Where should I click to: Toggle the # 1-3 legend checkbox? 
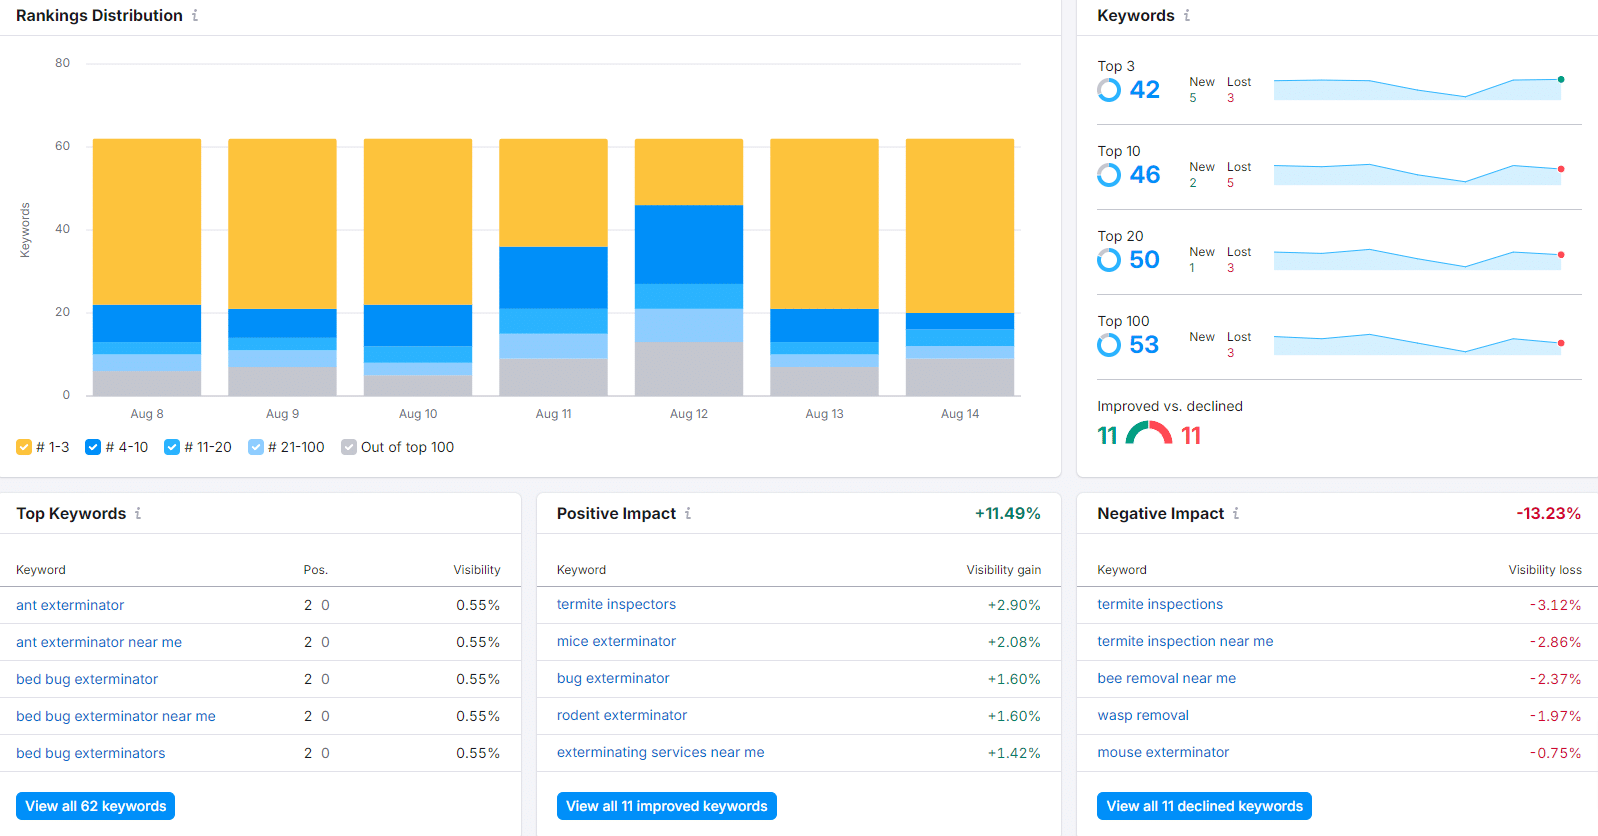coord(24,447)
